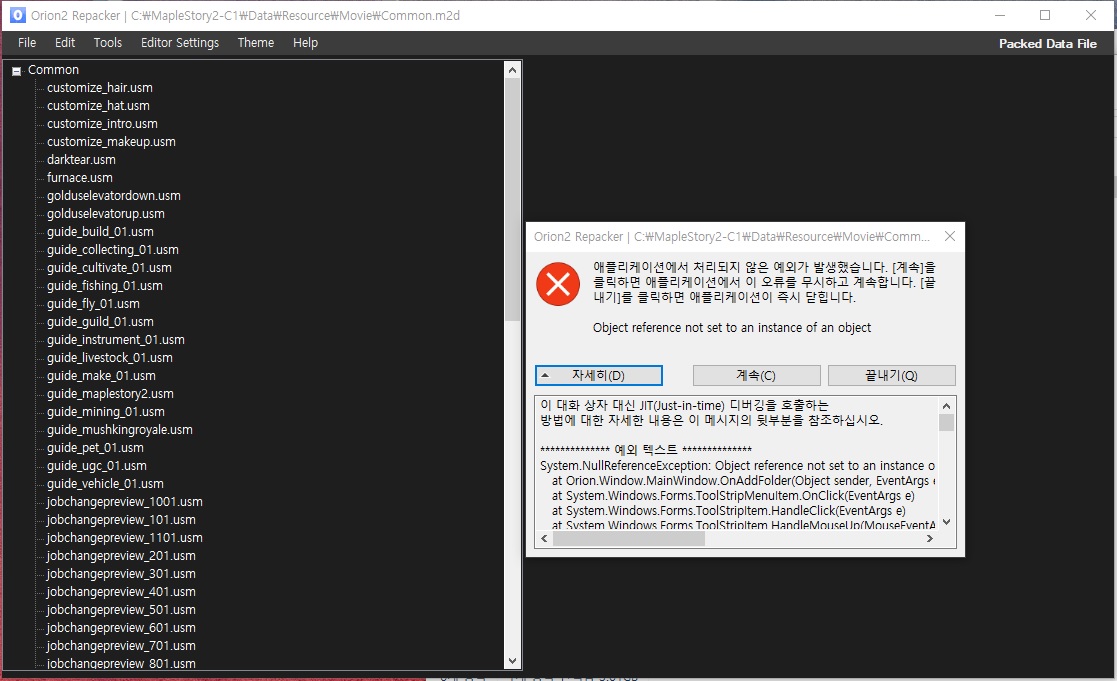The image size is (1117, 681).
Task: Click the 계속(C) continue button
Action: coord(757,375)
